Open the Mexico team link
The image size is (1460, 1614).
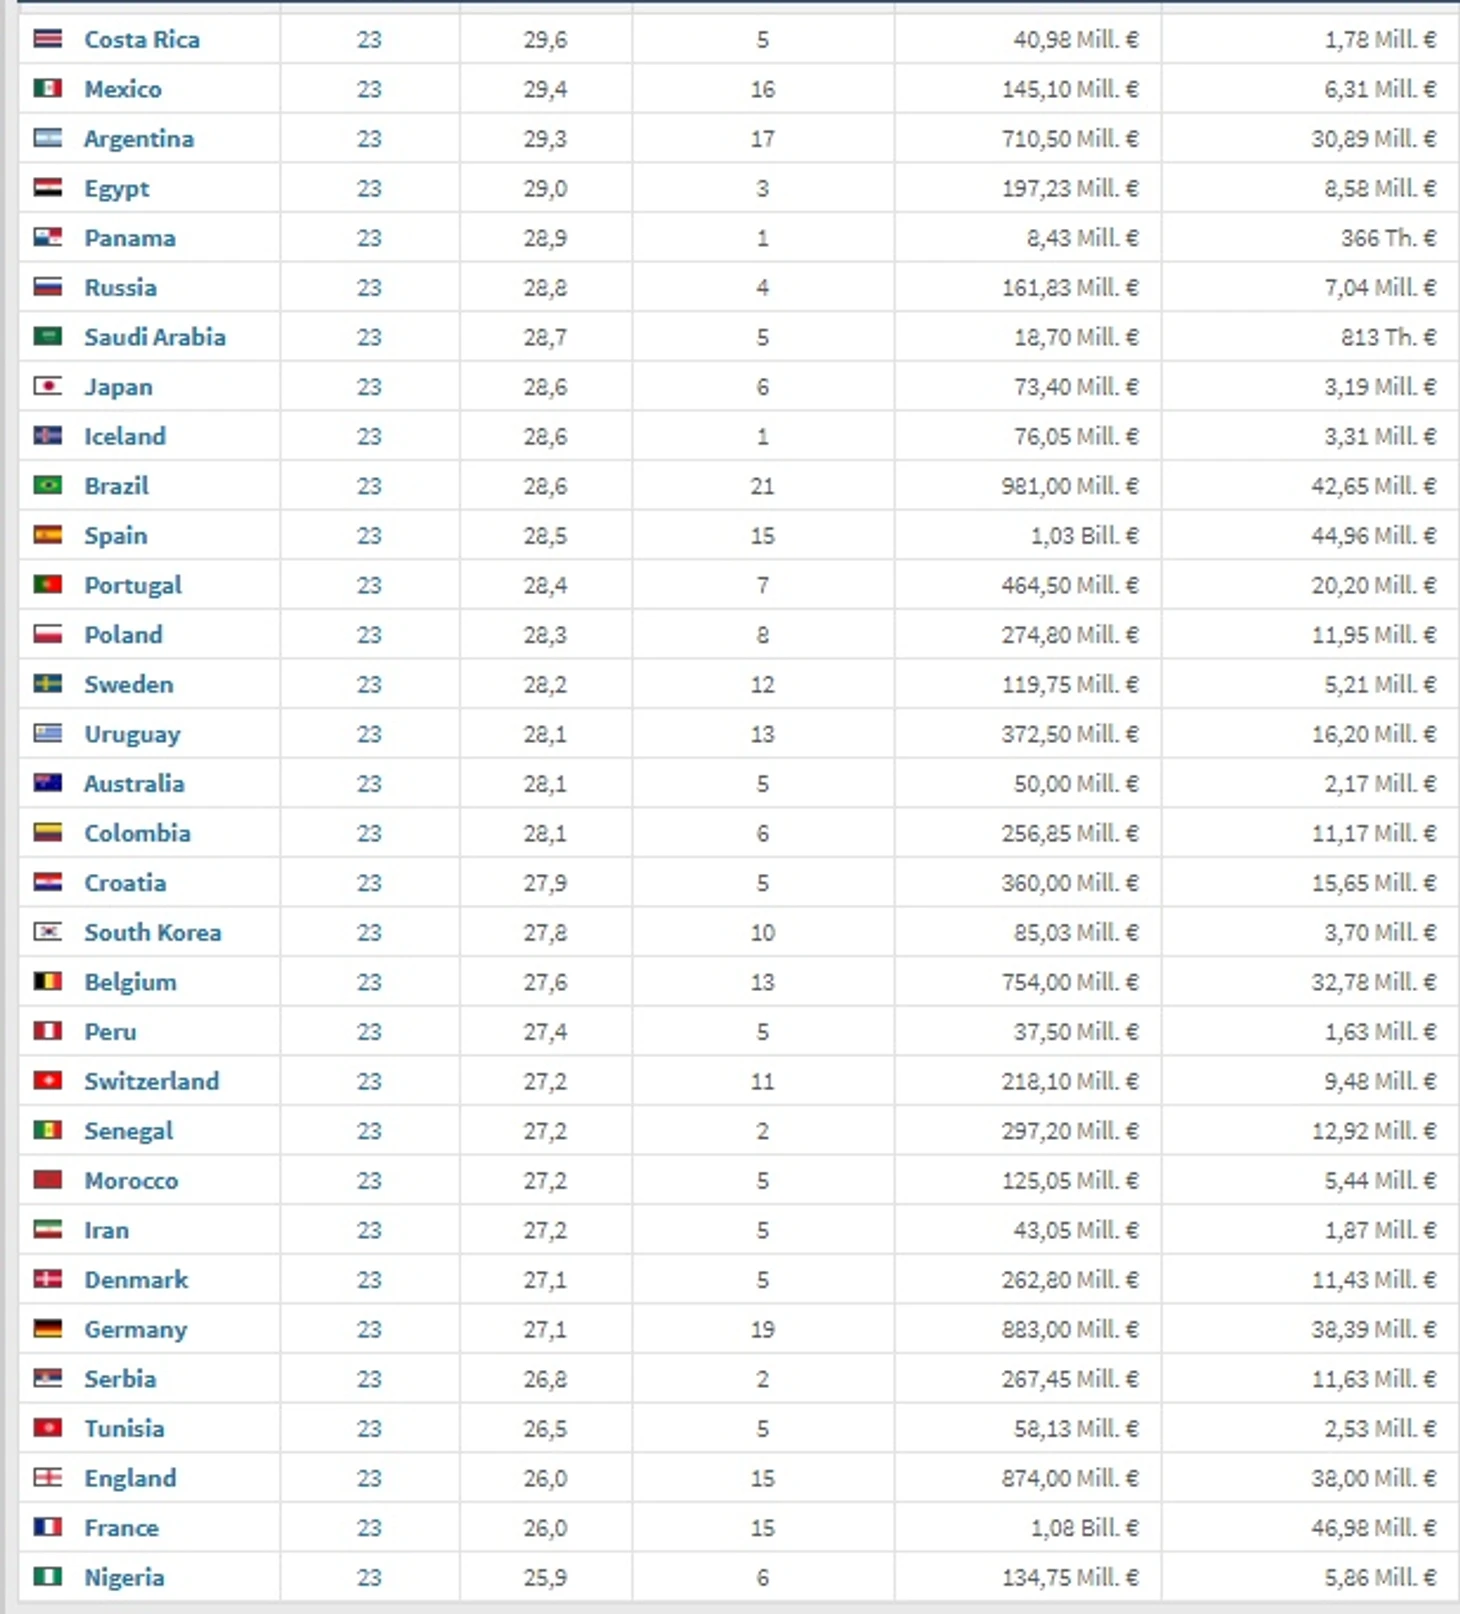coord(123,89)
